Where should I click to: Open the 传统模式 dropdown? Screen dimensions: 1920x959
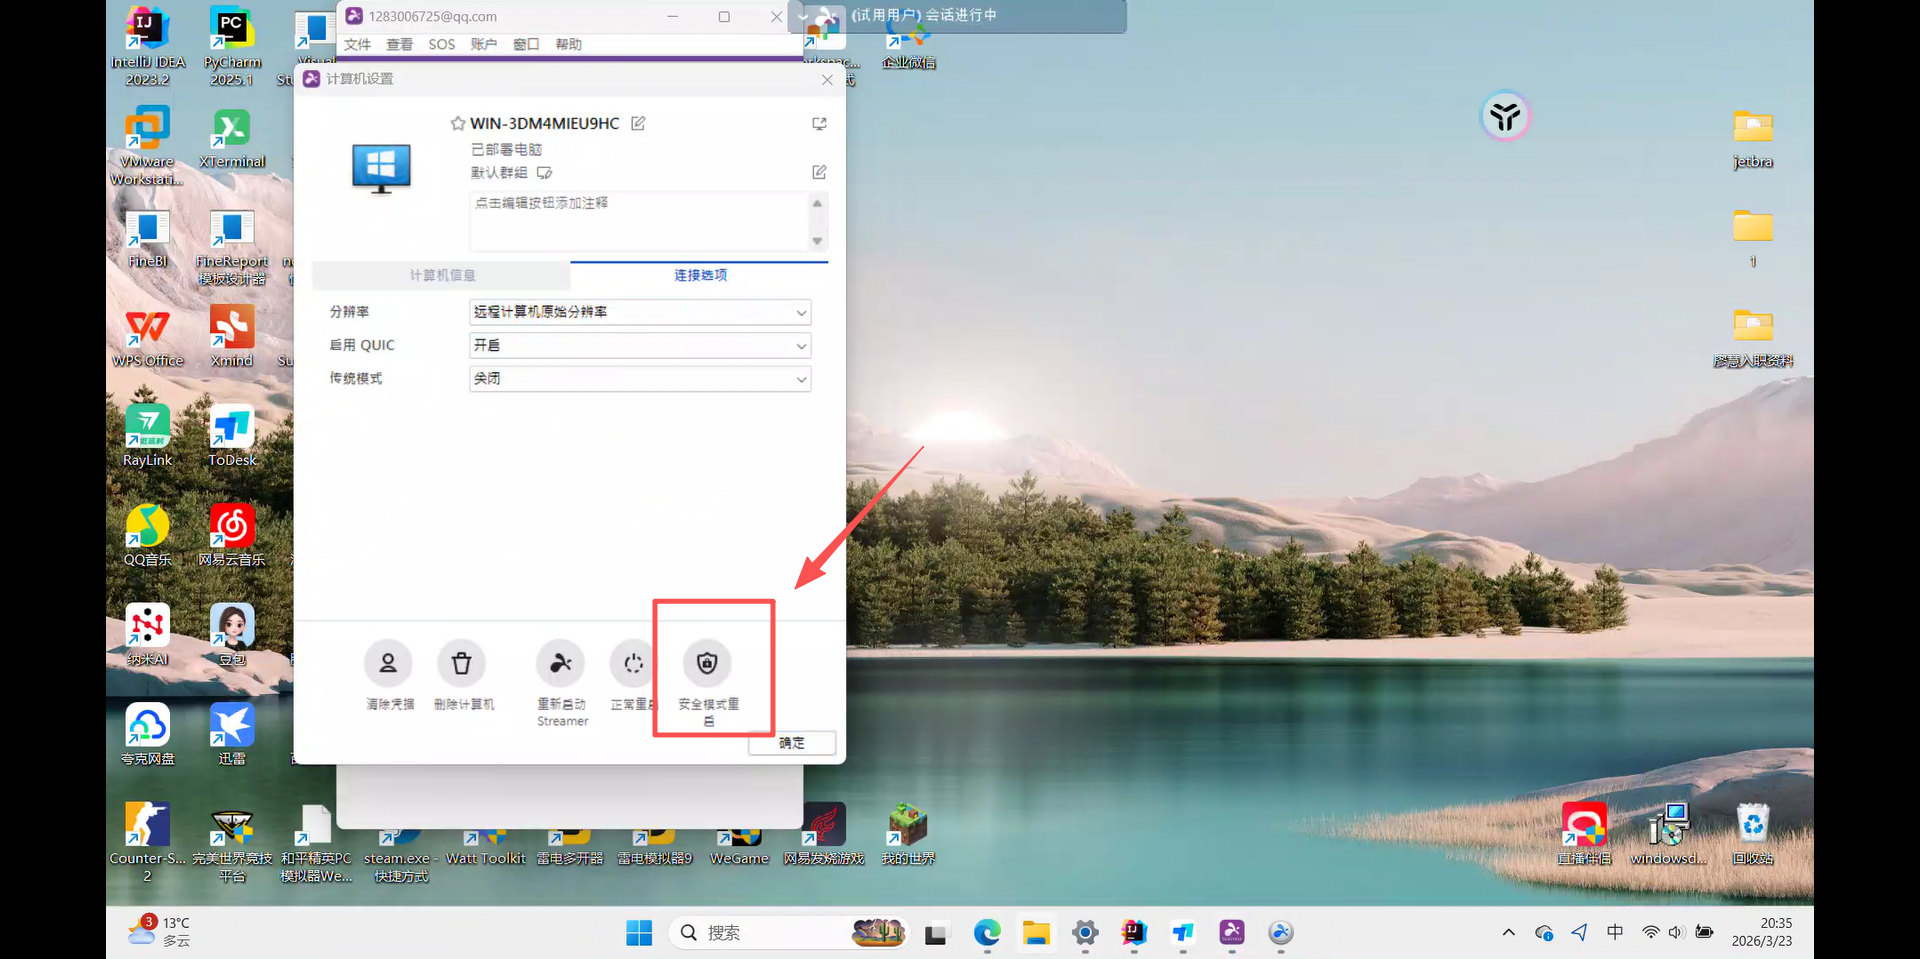pos(639,379)
